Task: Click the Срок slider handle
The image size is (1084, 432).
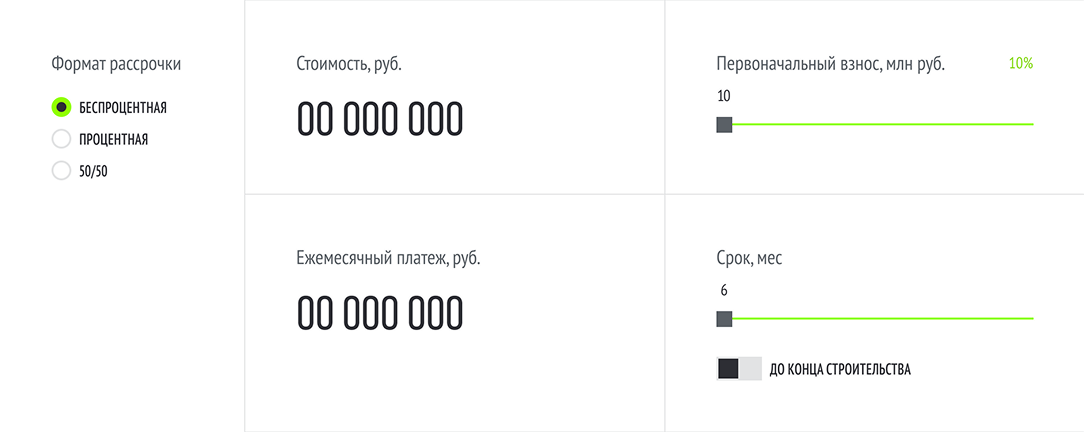Action: 725,319
